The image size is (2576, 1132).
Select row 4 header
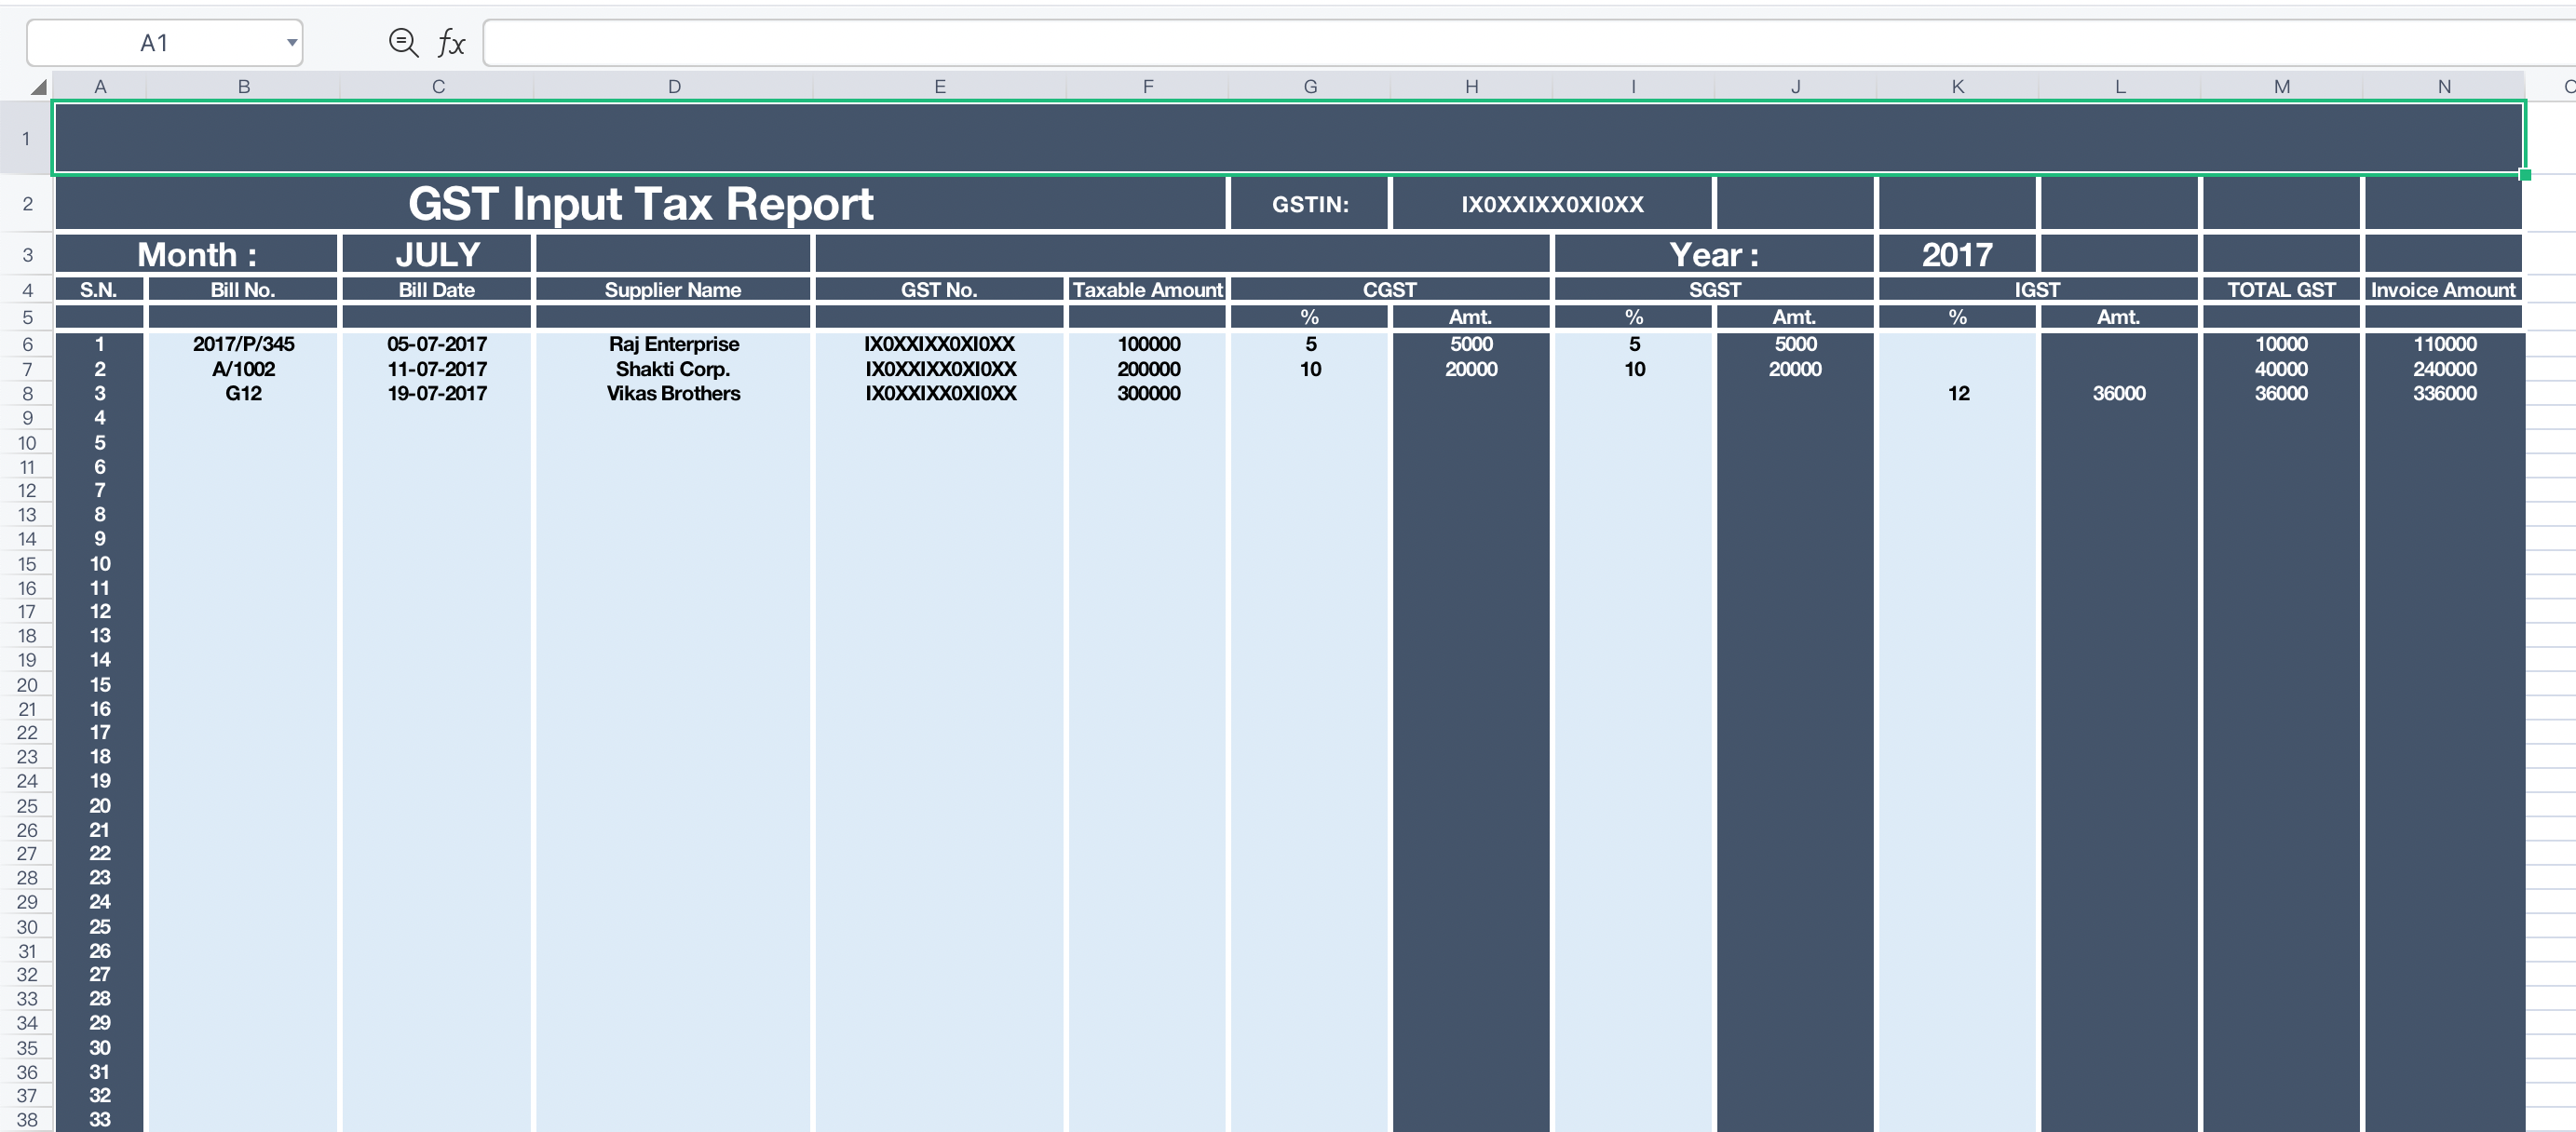[27, 290]
